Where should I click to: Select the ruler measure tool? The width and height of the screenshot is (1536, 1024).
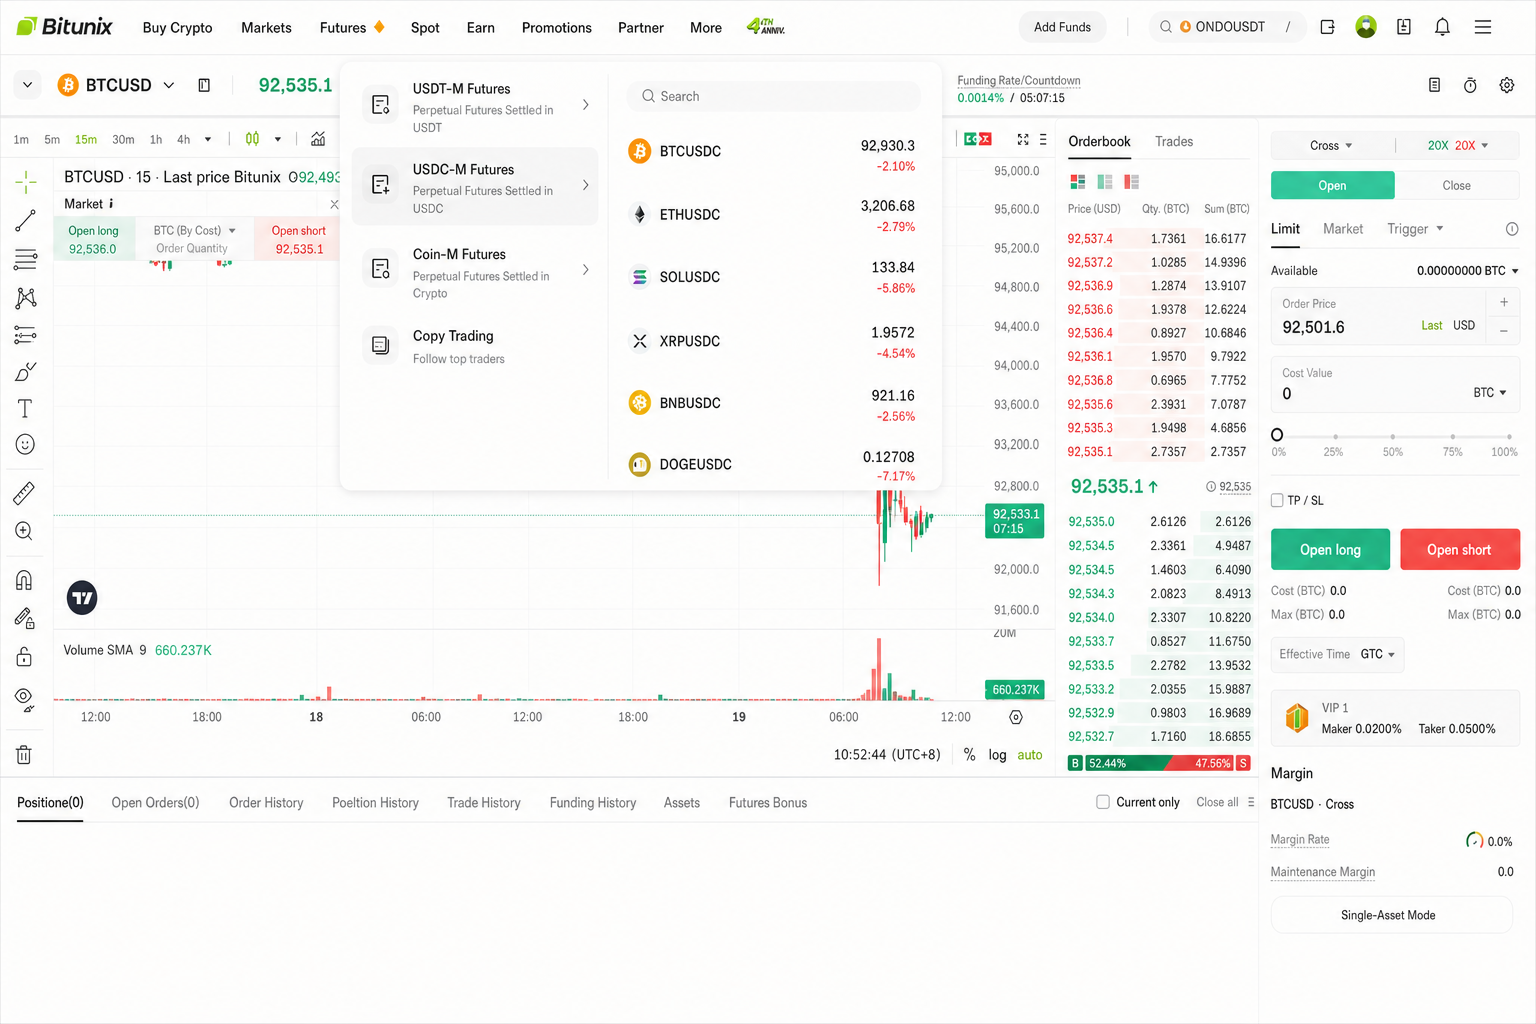(x=25, y=493)
